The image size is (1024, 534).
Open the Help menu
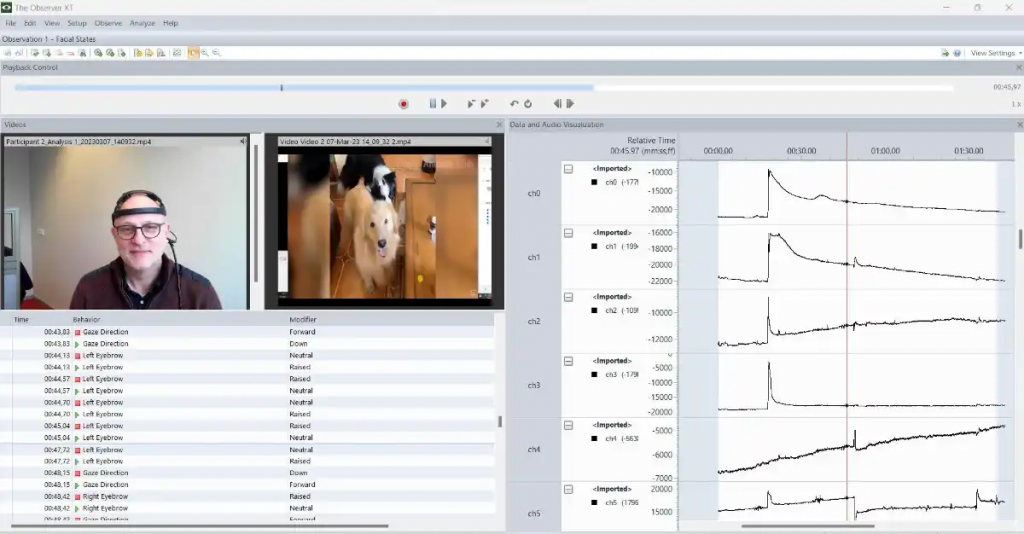coord(170,23)
